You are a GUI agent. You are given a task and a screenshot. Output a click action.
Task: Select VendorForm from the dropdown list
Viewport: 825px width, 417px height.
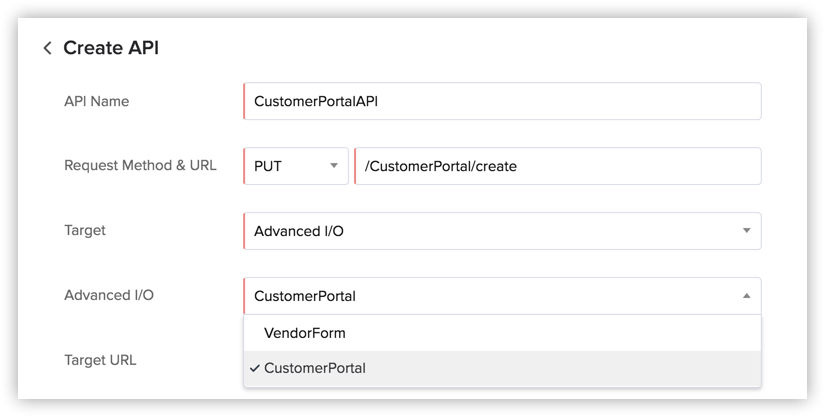(305, 333)
